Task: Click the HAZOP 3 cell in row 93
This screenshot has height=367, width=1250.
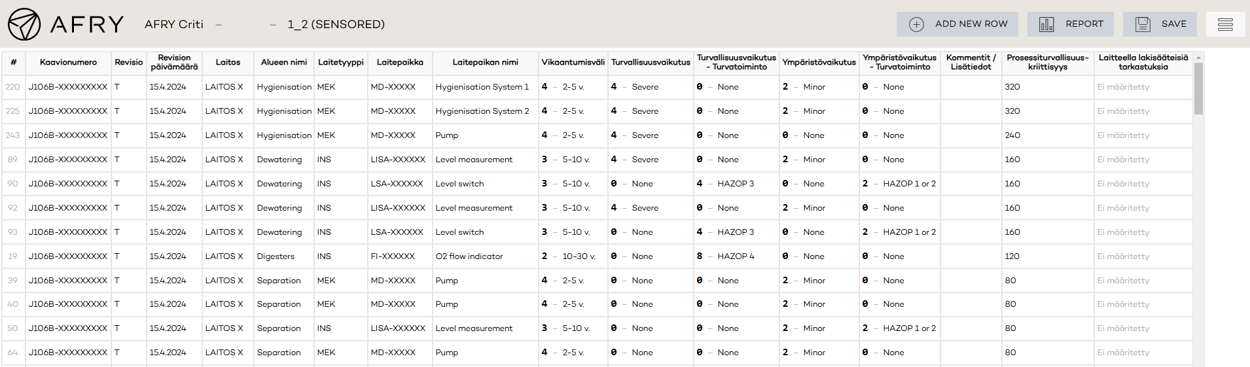Action: coord(736,232)
